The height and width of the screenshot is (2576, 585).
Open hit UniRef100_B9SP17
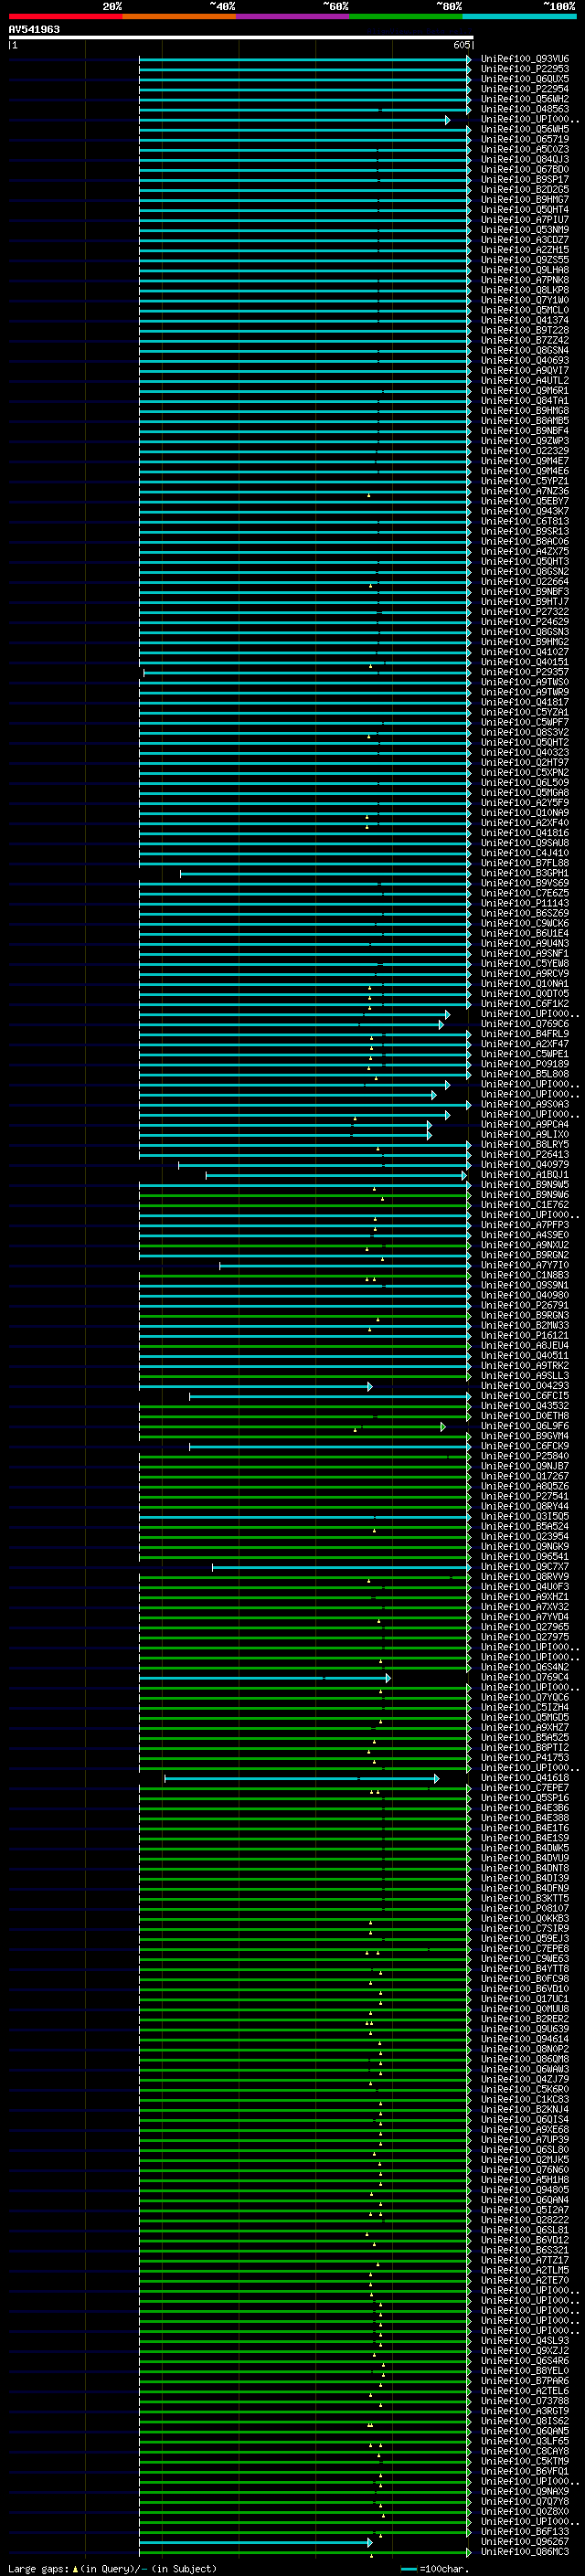coord(525,179)
